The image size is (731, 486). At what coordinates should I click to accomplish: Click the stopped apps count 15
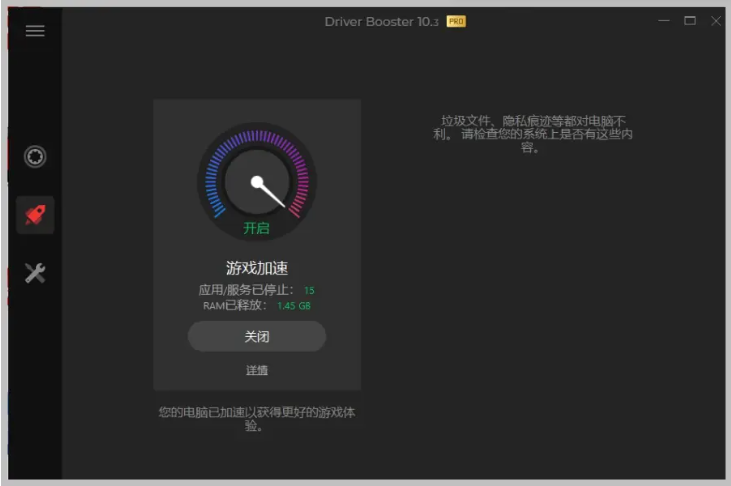(x=309, y=291)
